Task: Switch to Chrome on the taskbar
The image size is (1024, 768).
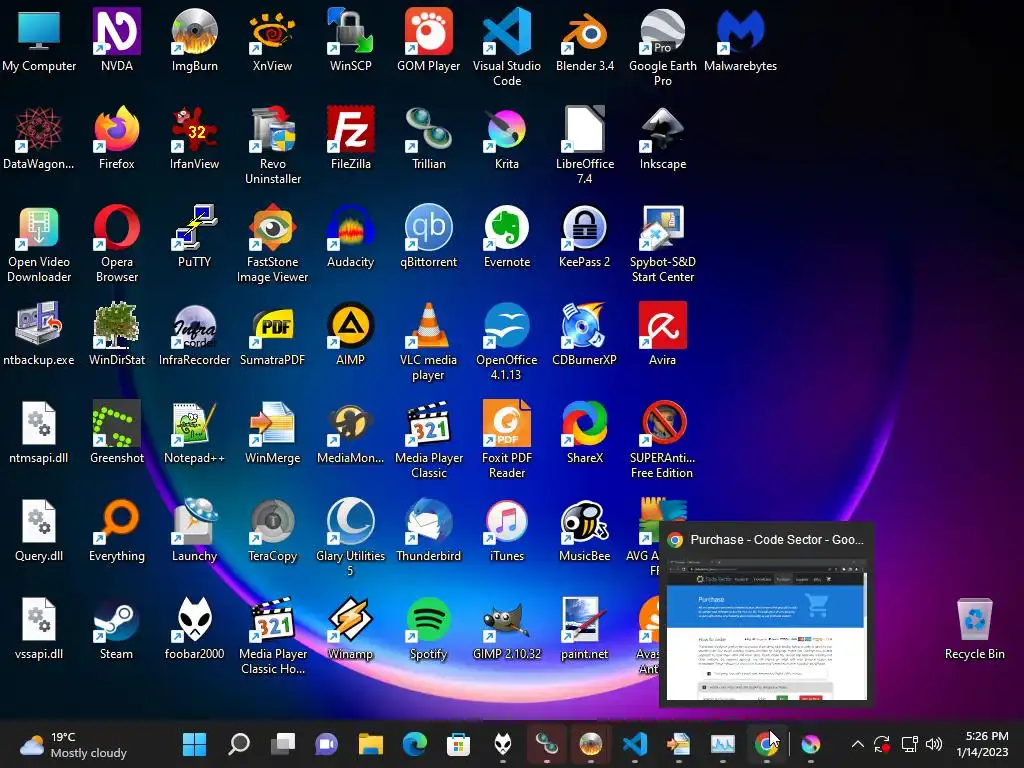Action: tap(766, 744)
